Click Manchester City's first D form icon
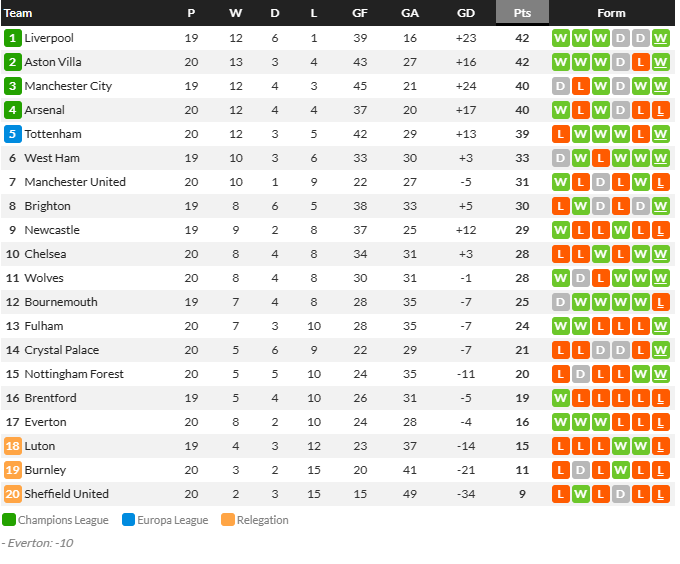The height and width of the screenshot is (564, 680). 561,86
